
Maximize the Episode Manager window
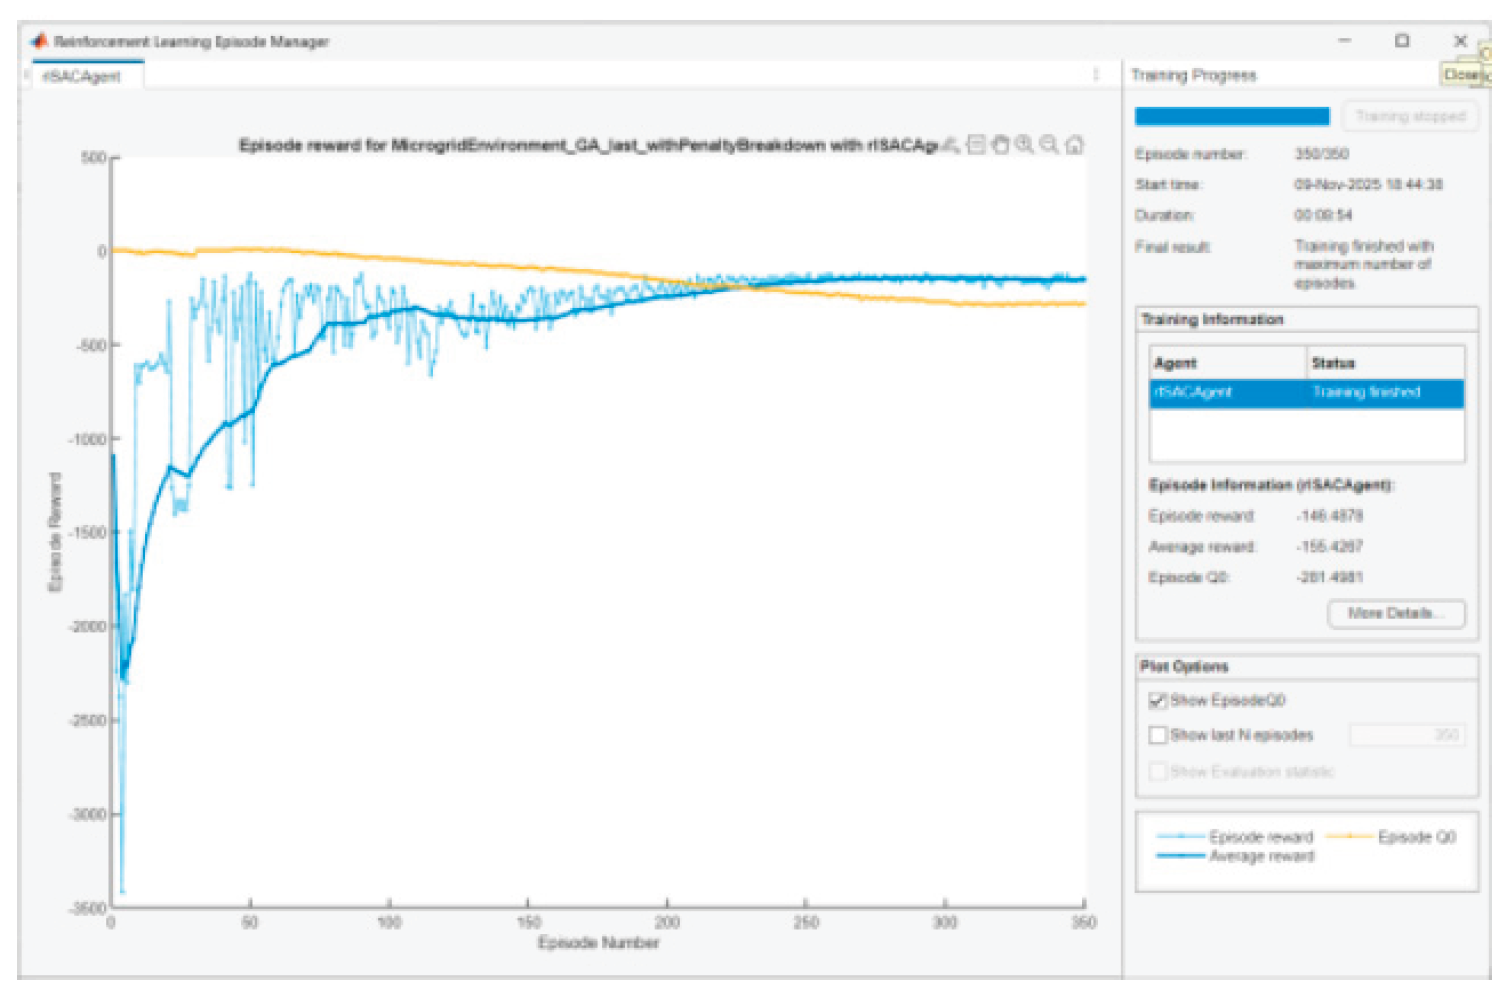1402,41
